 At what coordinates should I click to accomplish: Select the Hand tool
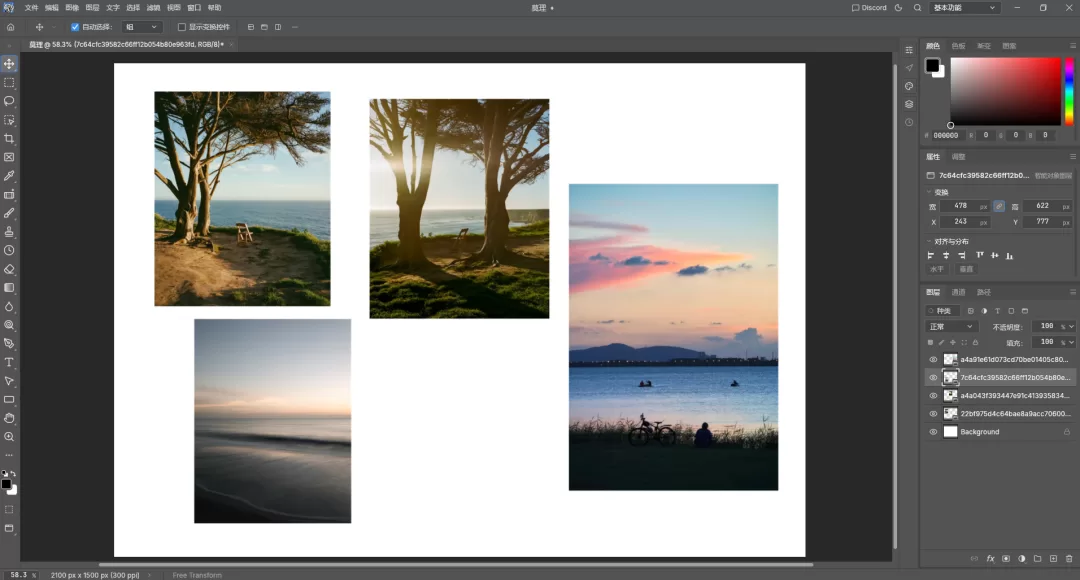(x=9, y=418)
